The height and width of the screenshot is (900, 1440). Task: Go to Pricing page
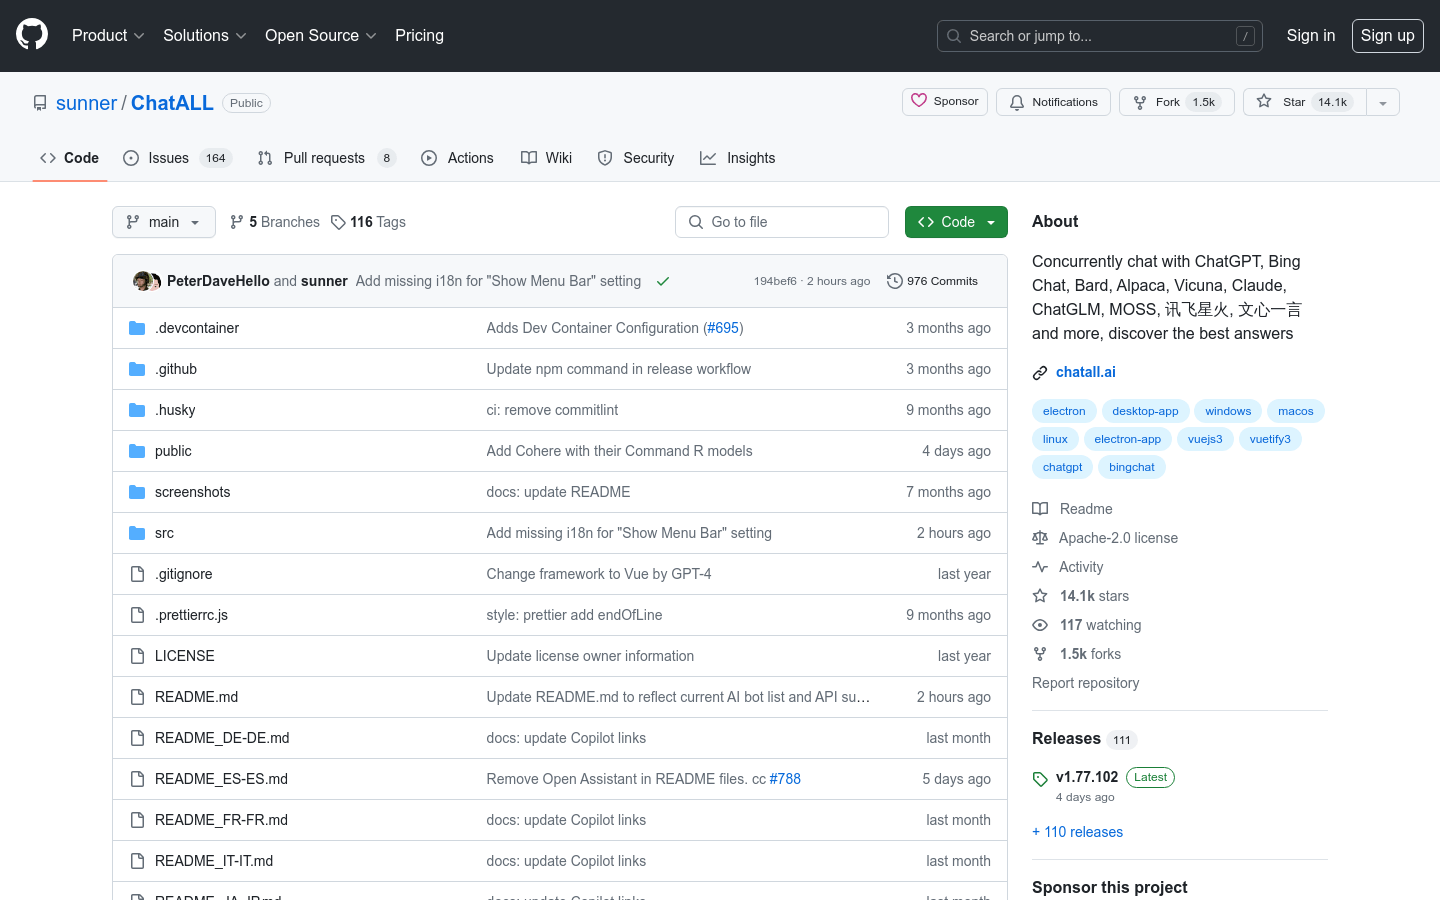[x=419, y=35]
